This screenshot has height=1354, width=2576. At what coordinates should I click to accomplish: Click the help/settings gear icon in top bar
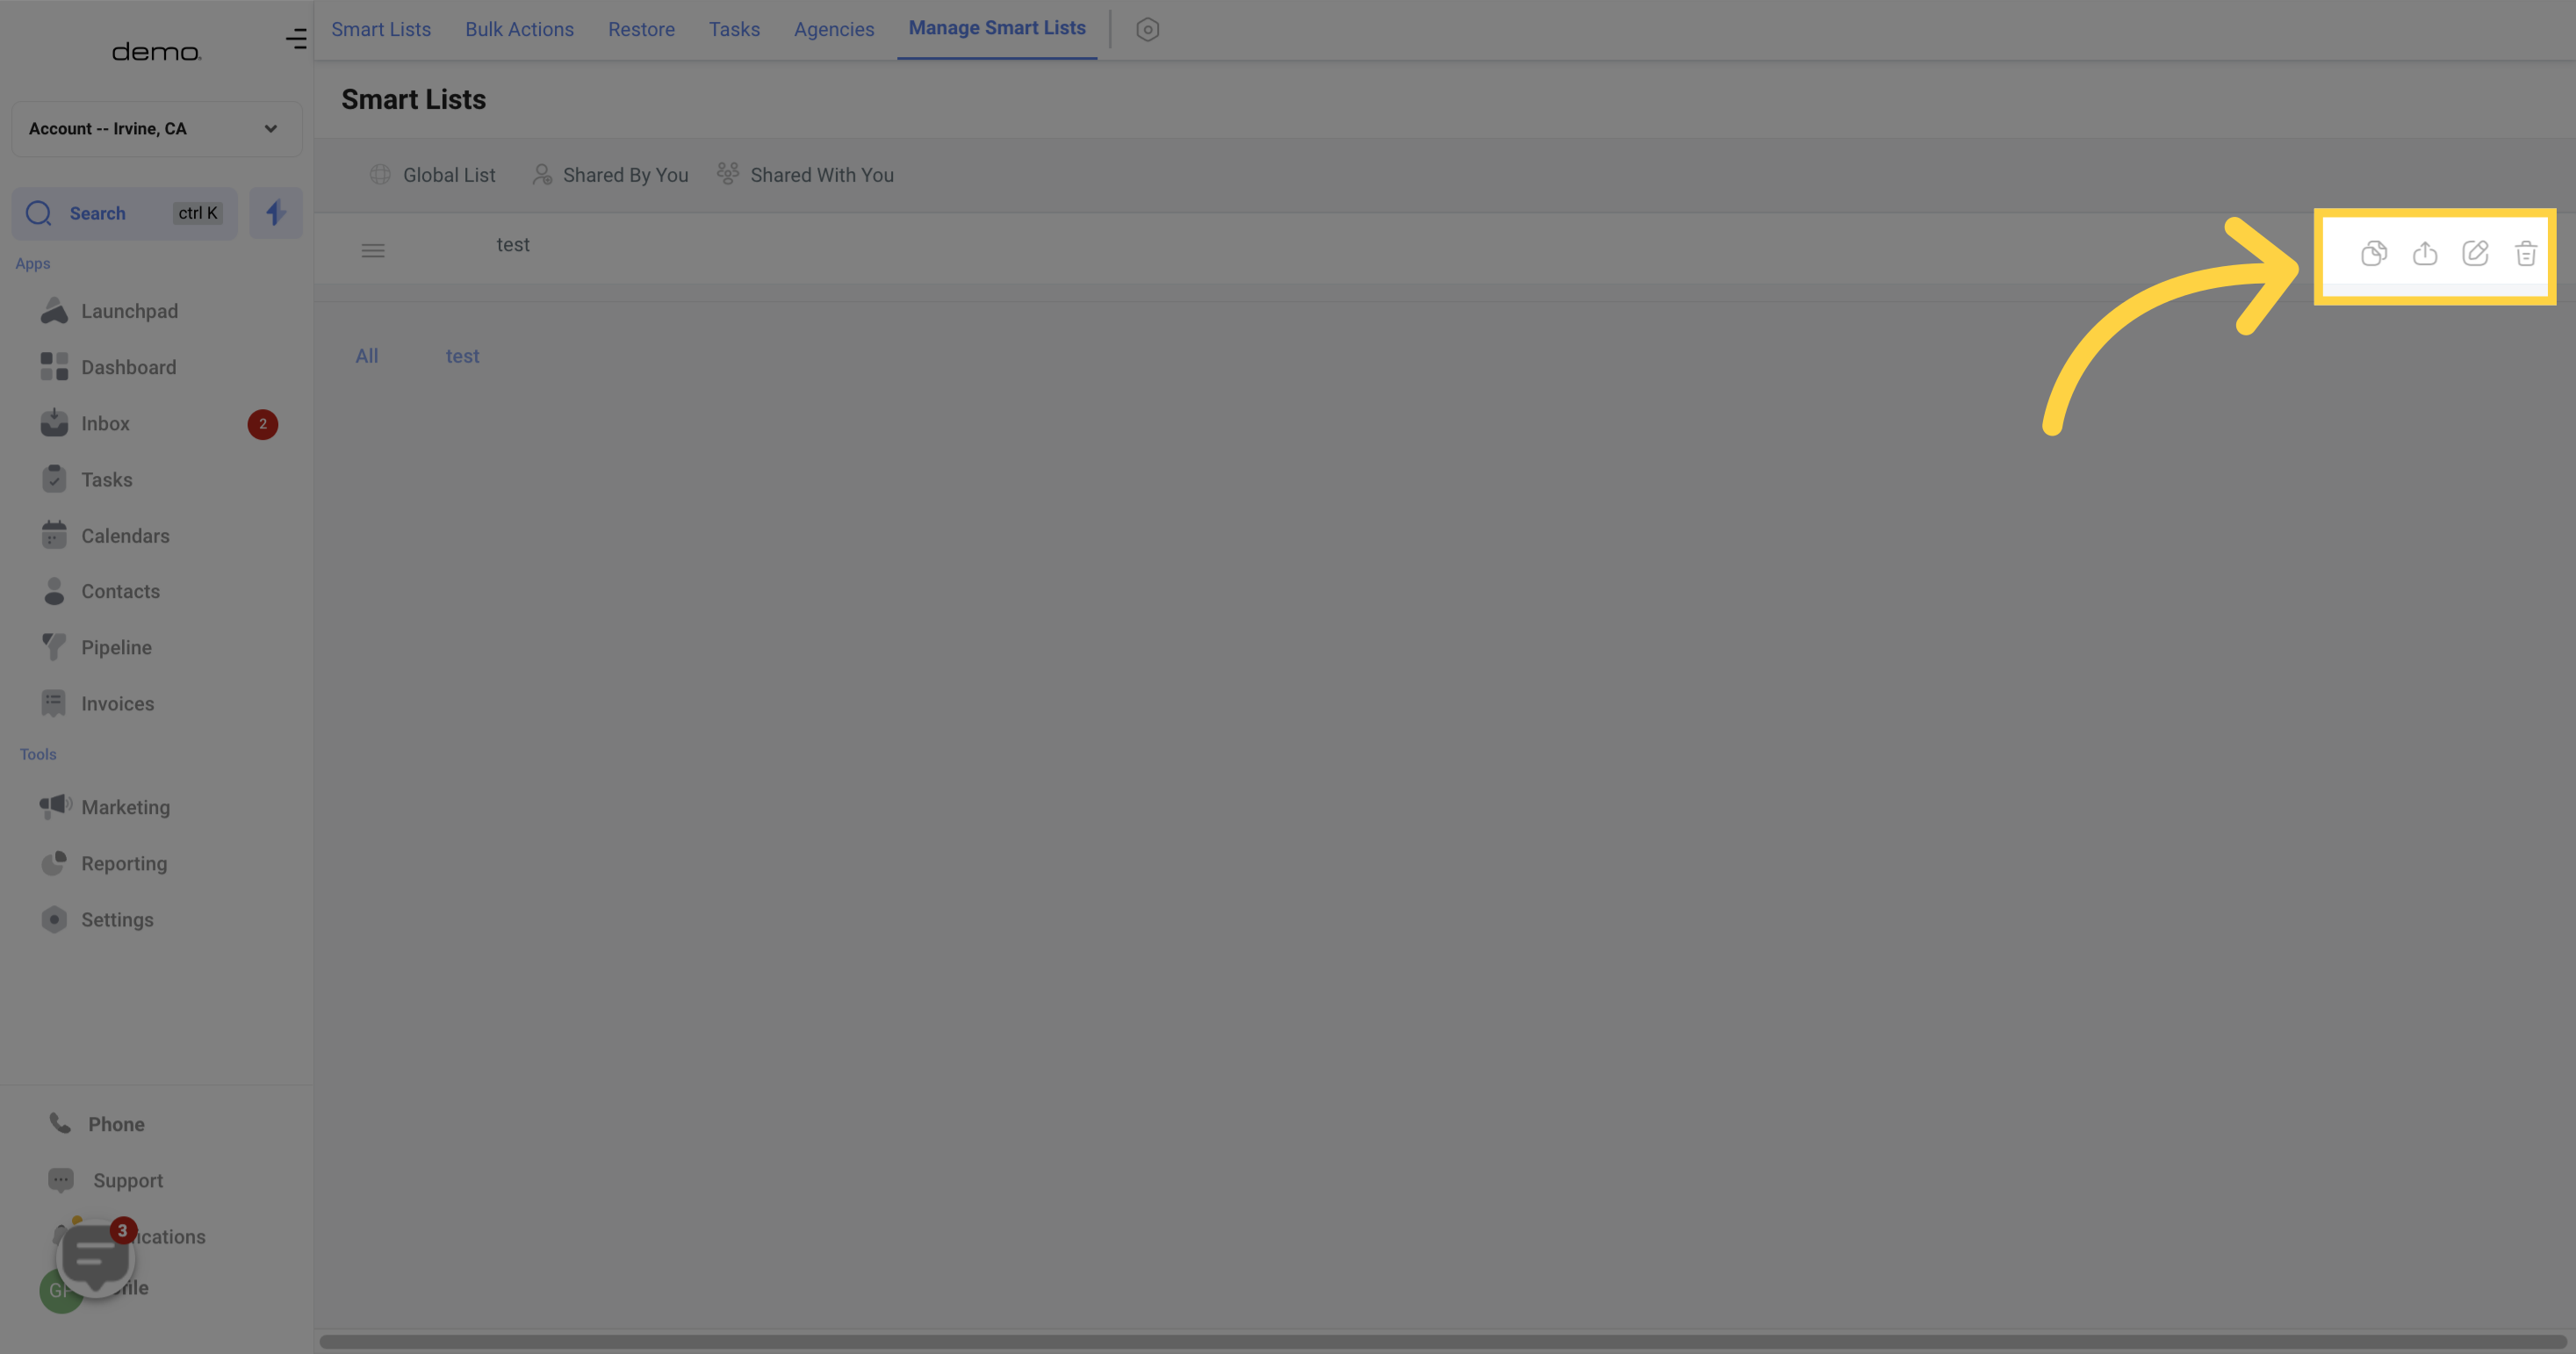(x=1148, y=29)
